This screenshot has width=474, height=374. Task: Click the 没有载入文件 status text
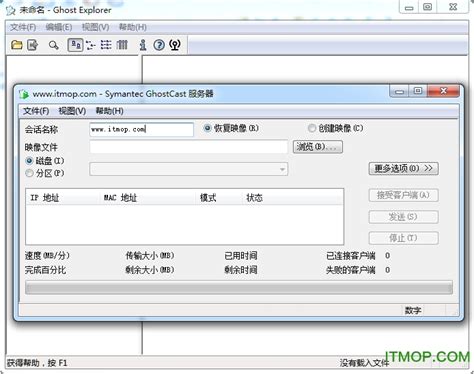(364, 363)
